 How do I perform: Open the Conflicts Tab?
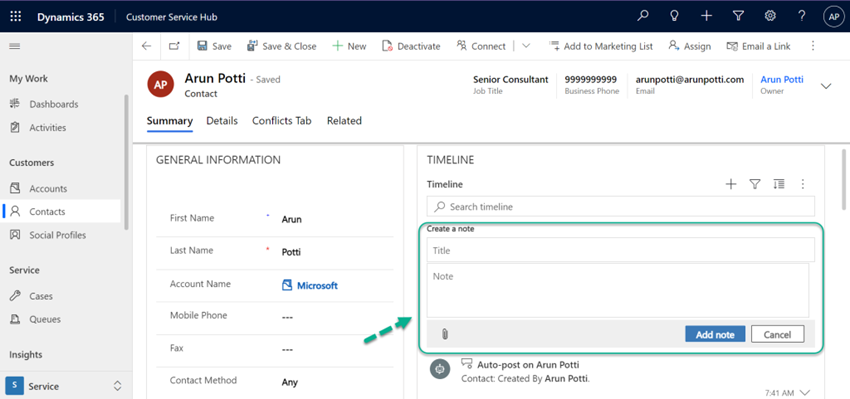[282, 121]
